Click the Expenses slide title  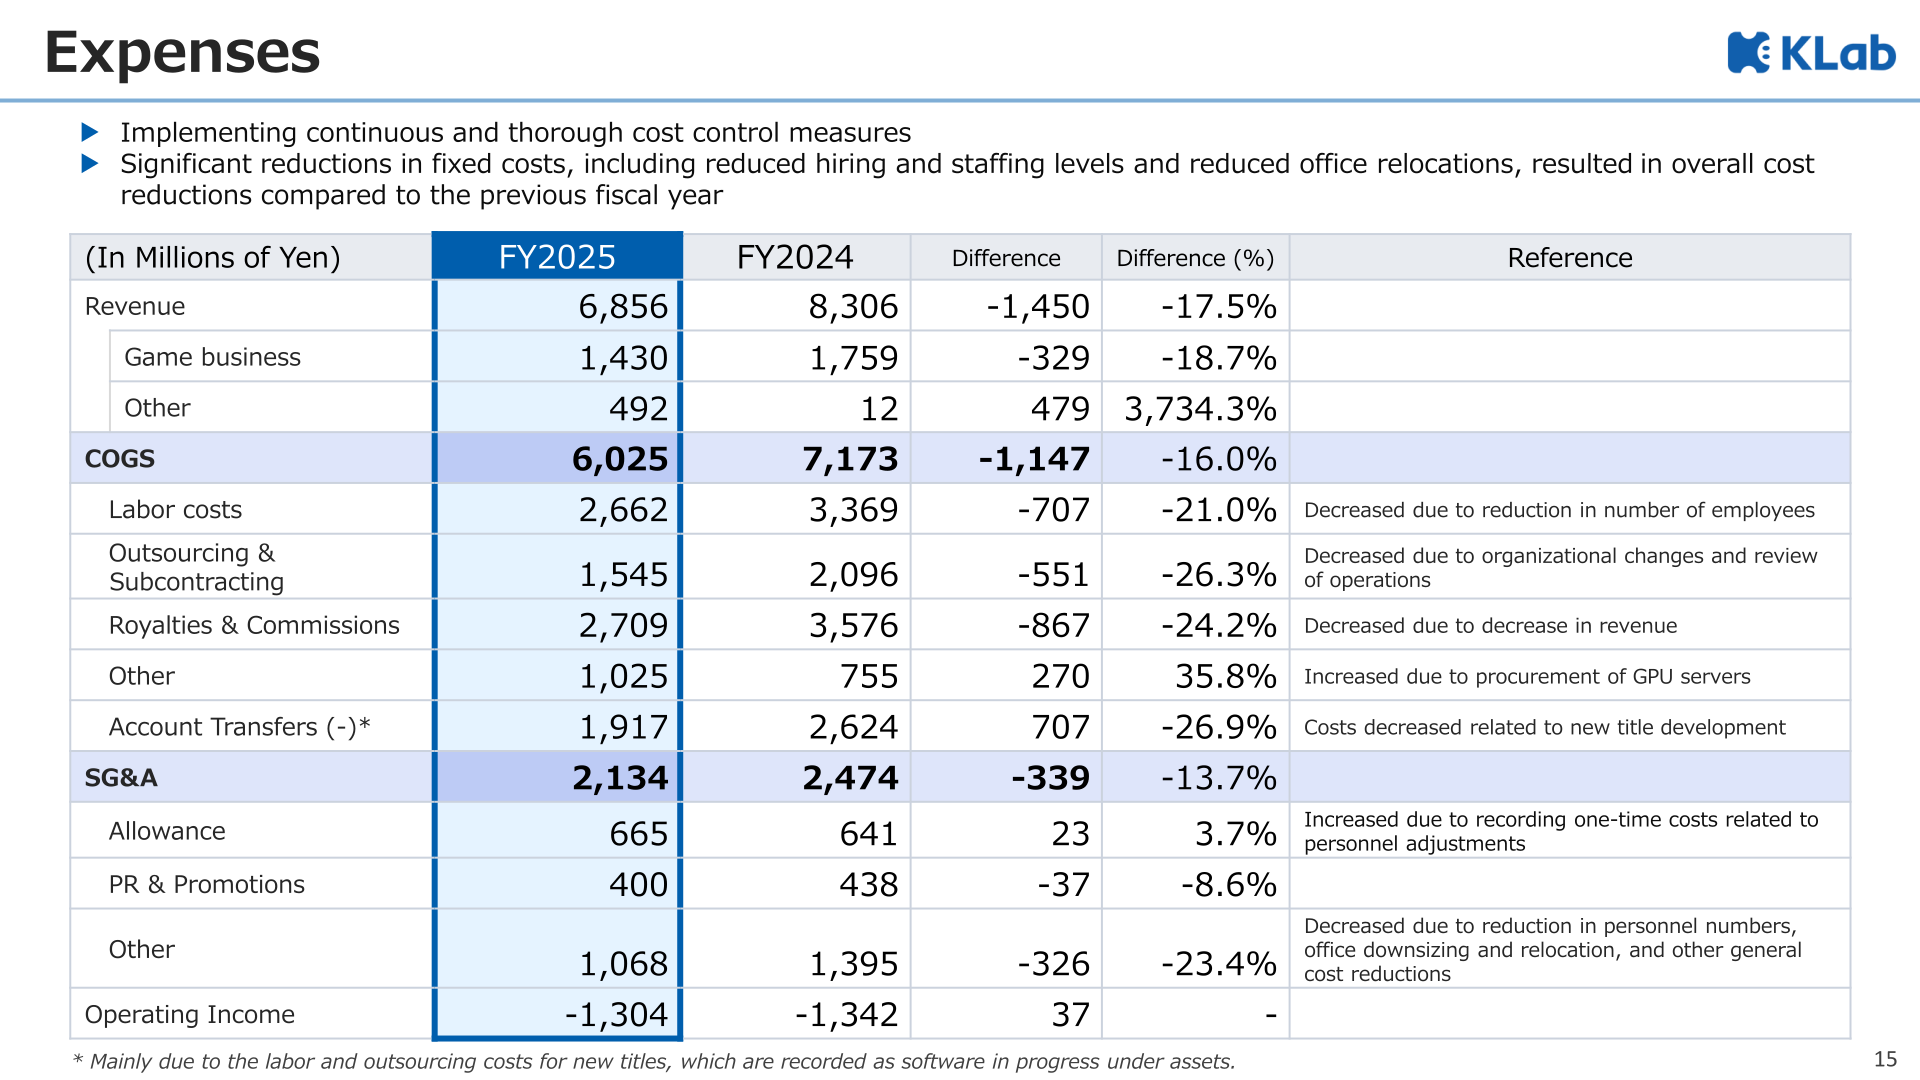[x=182, y=52]
